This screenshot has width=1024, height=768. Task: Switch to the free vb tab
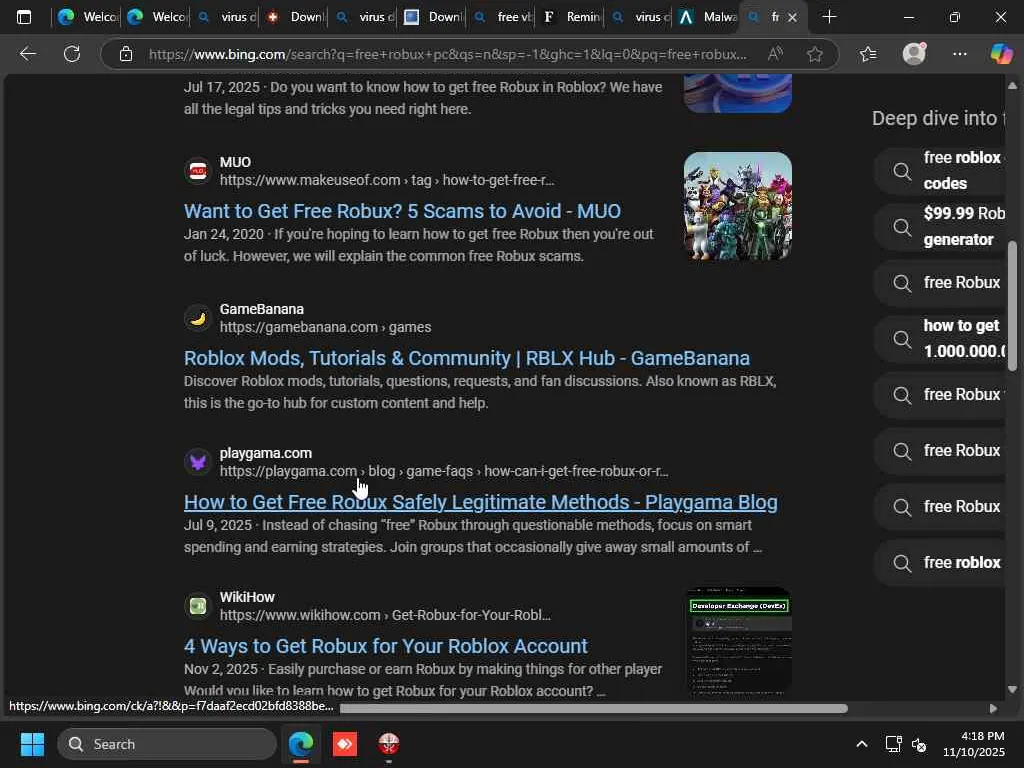[x=502, y=17]
